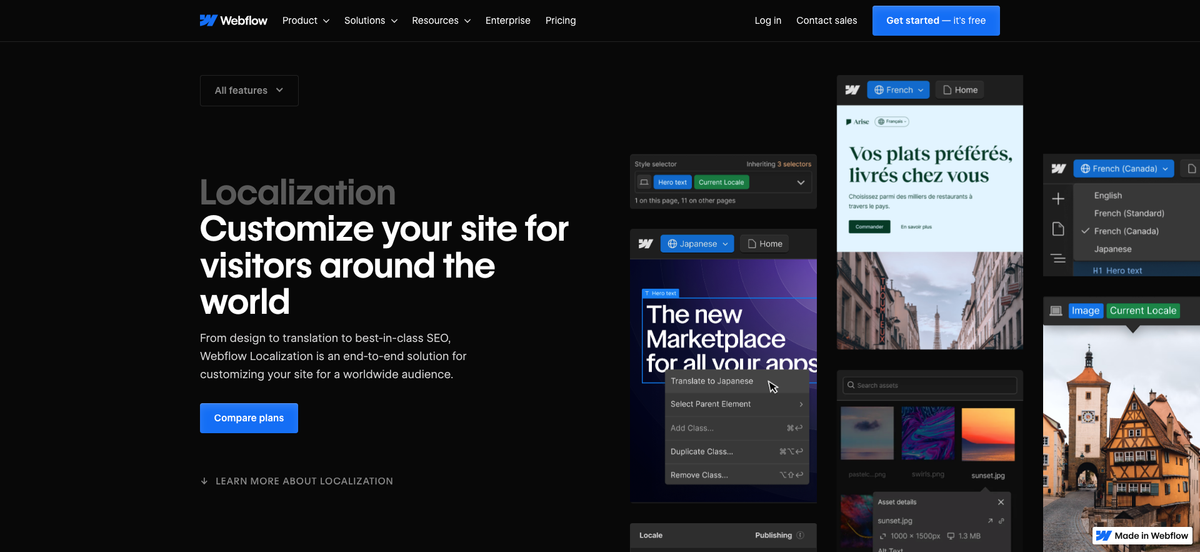
Task: Open the All features dropdown
Action: pos(249,90)
